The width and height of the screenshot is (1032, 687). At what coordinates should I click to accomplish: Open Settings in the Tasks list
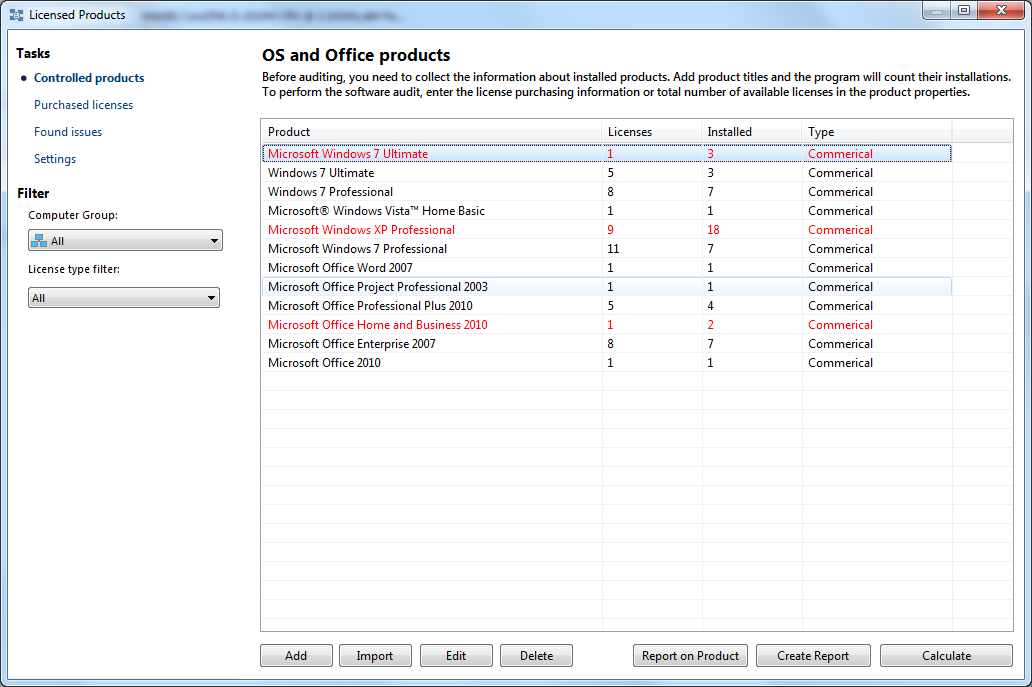(55, 159)
